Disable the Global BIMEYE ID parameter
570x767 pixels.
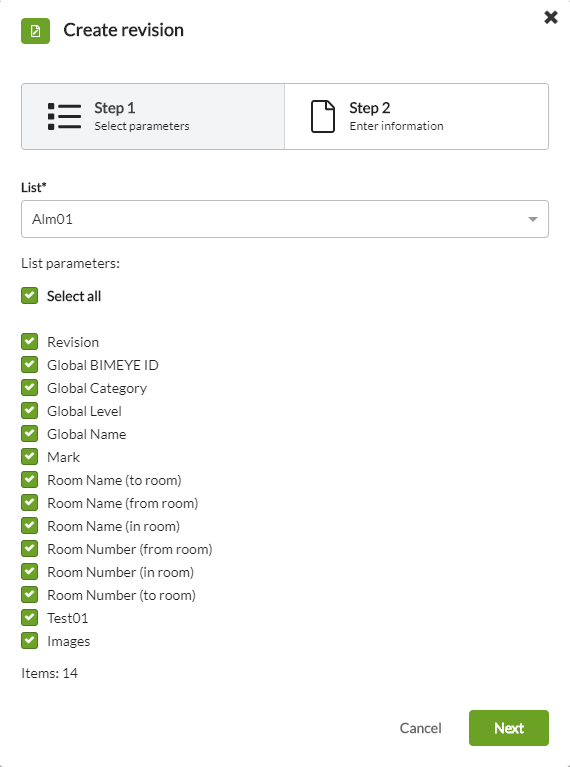(x=29, y=364)
